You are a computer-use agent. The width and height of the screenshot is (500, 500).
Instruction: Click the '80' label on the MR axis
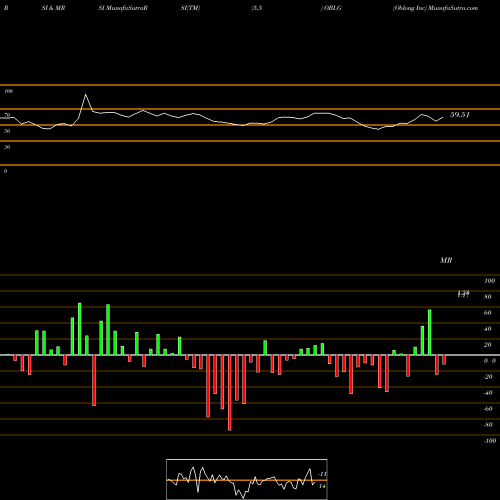(488, 297)
